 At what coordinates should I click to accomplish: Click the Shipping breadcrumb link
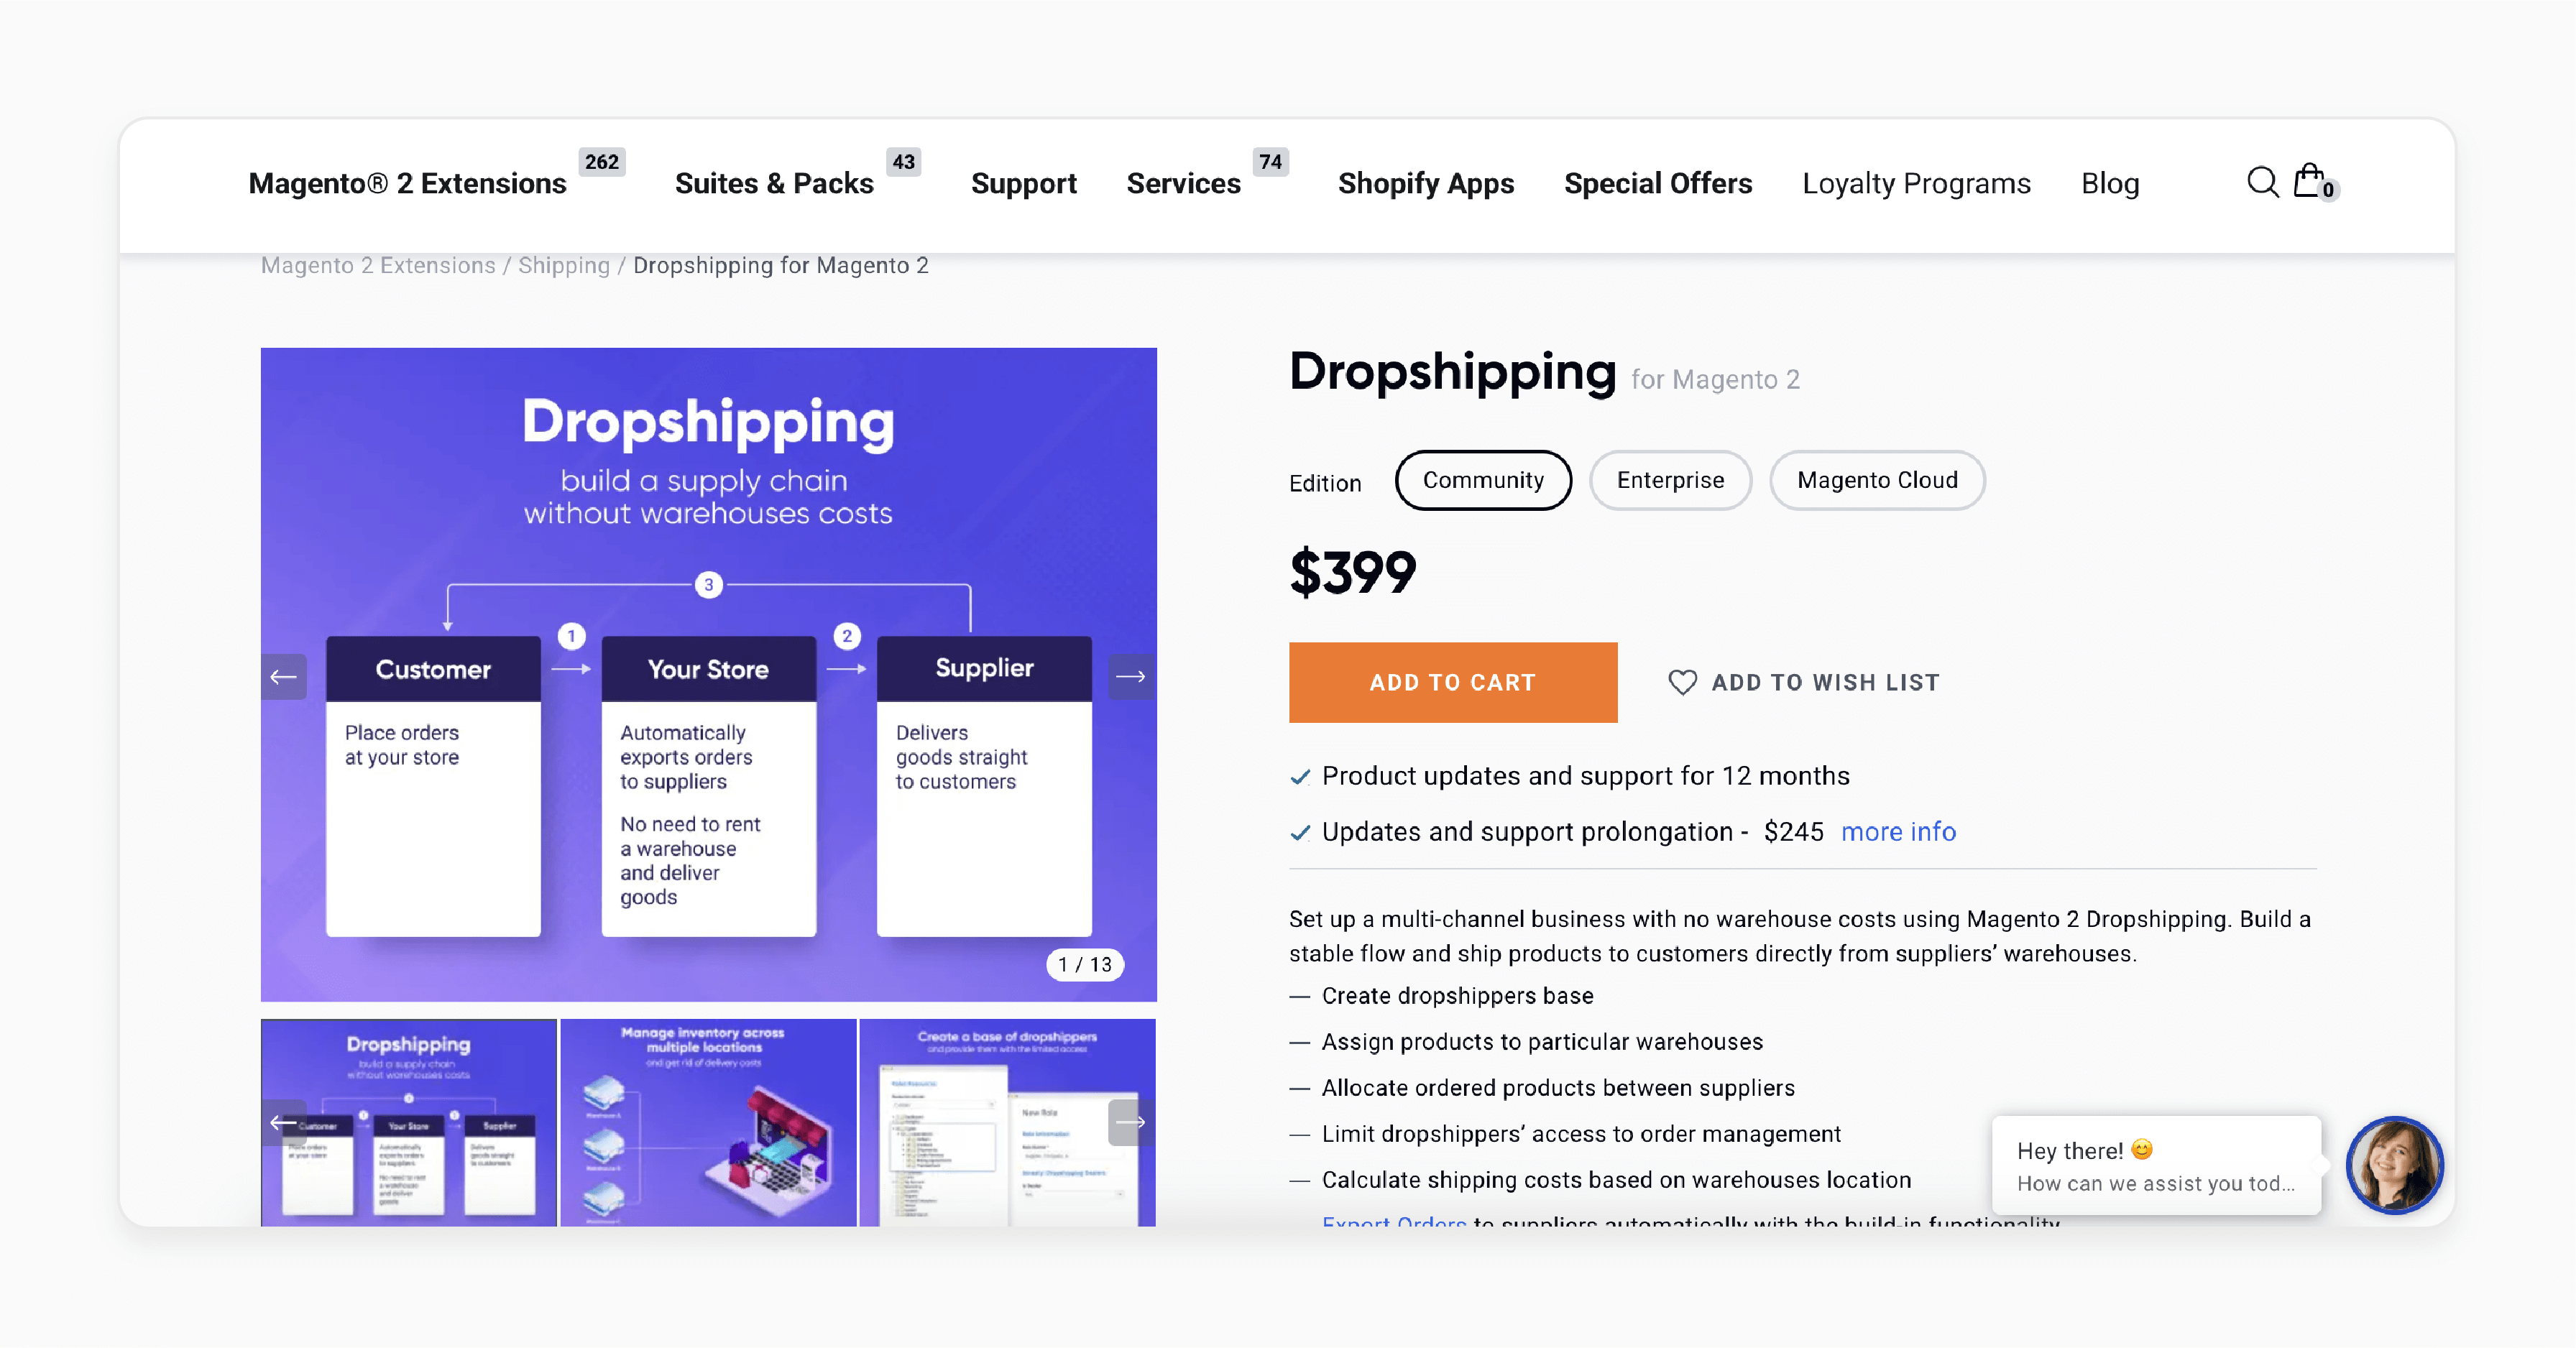tap(564, 264)
